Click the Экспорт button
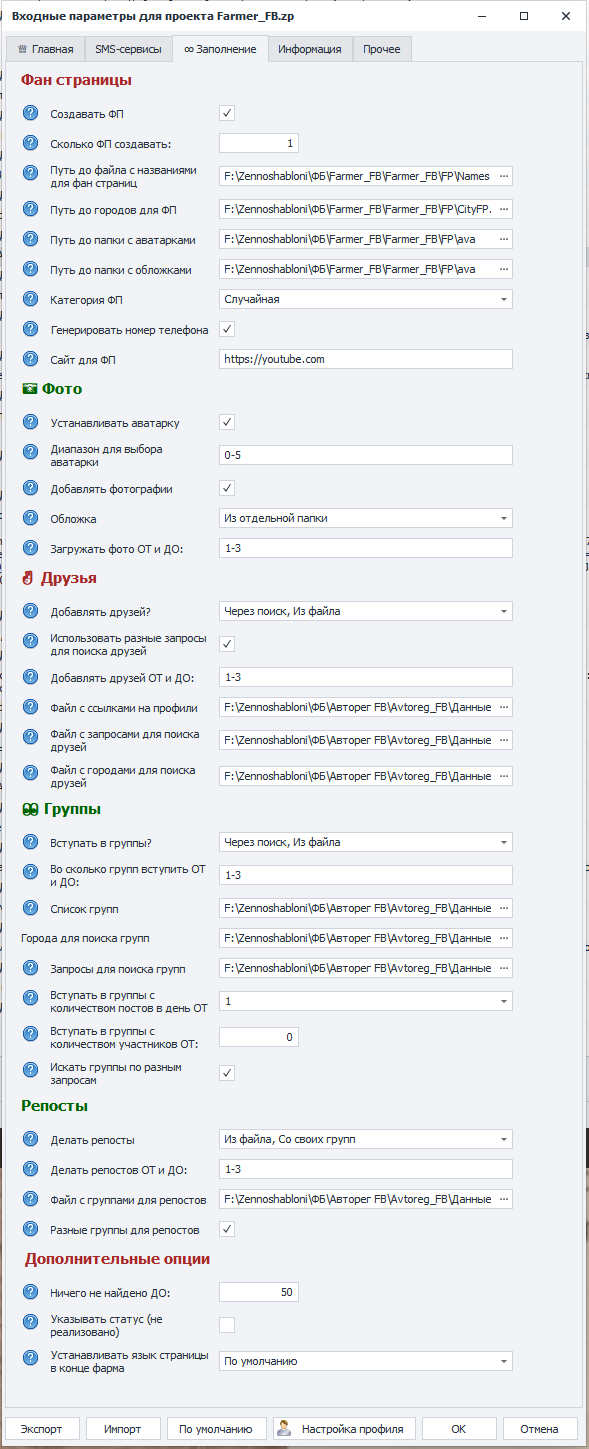The height and width of the screenshot is (1449, 589). click(x=42, y=1428)
